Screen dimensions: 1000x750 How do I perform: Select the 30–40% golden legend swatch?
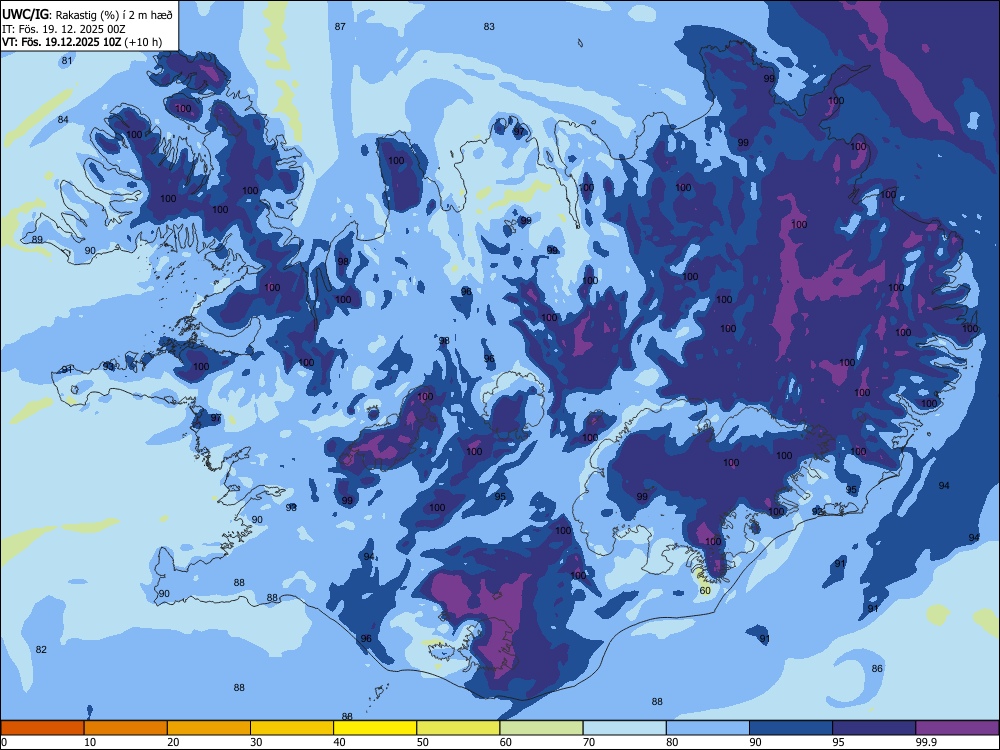[x=292, y=728]
